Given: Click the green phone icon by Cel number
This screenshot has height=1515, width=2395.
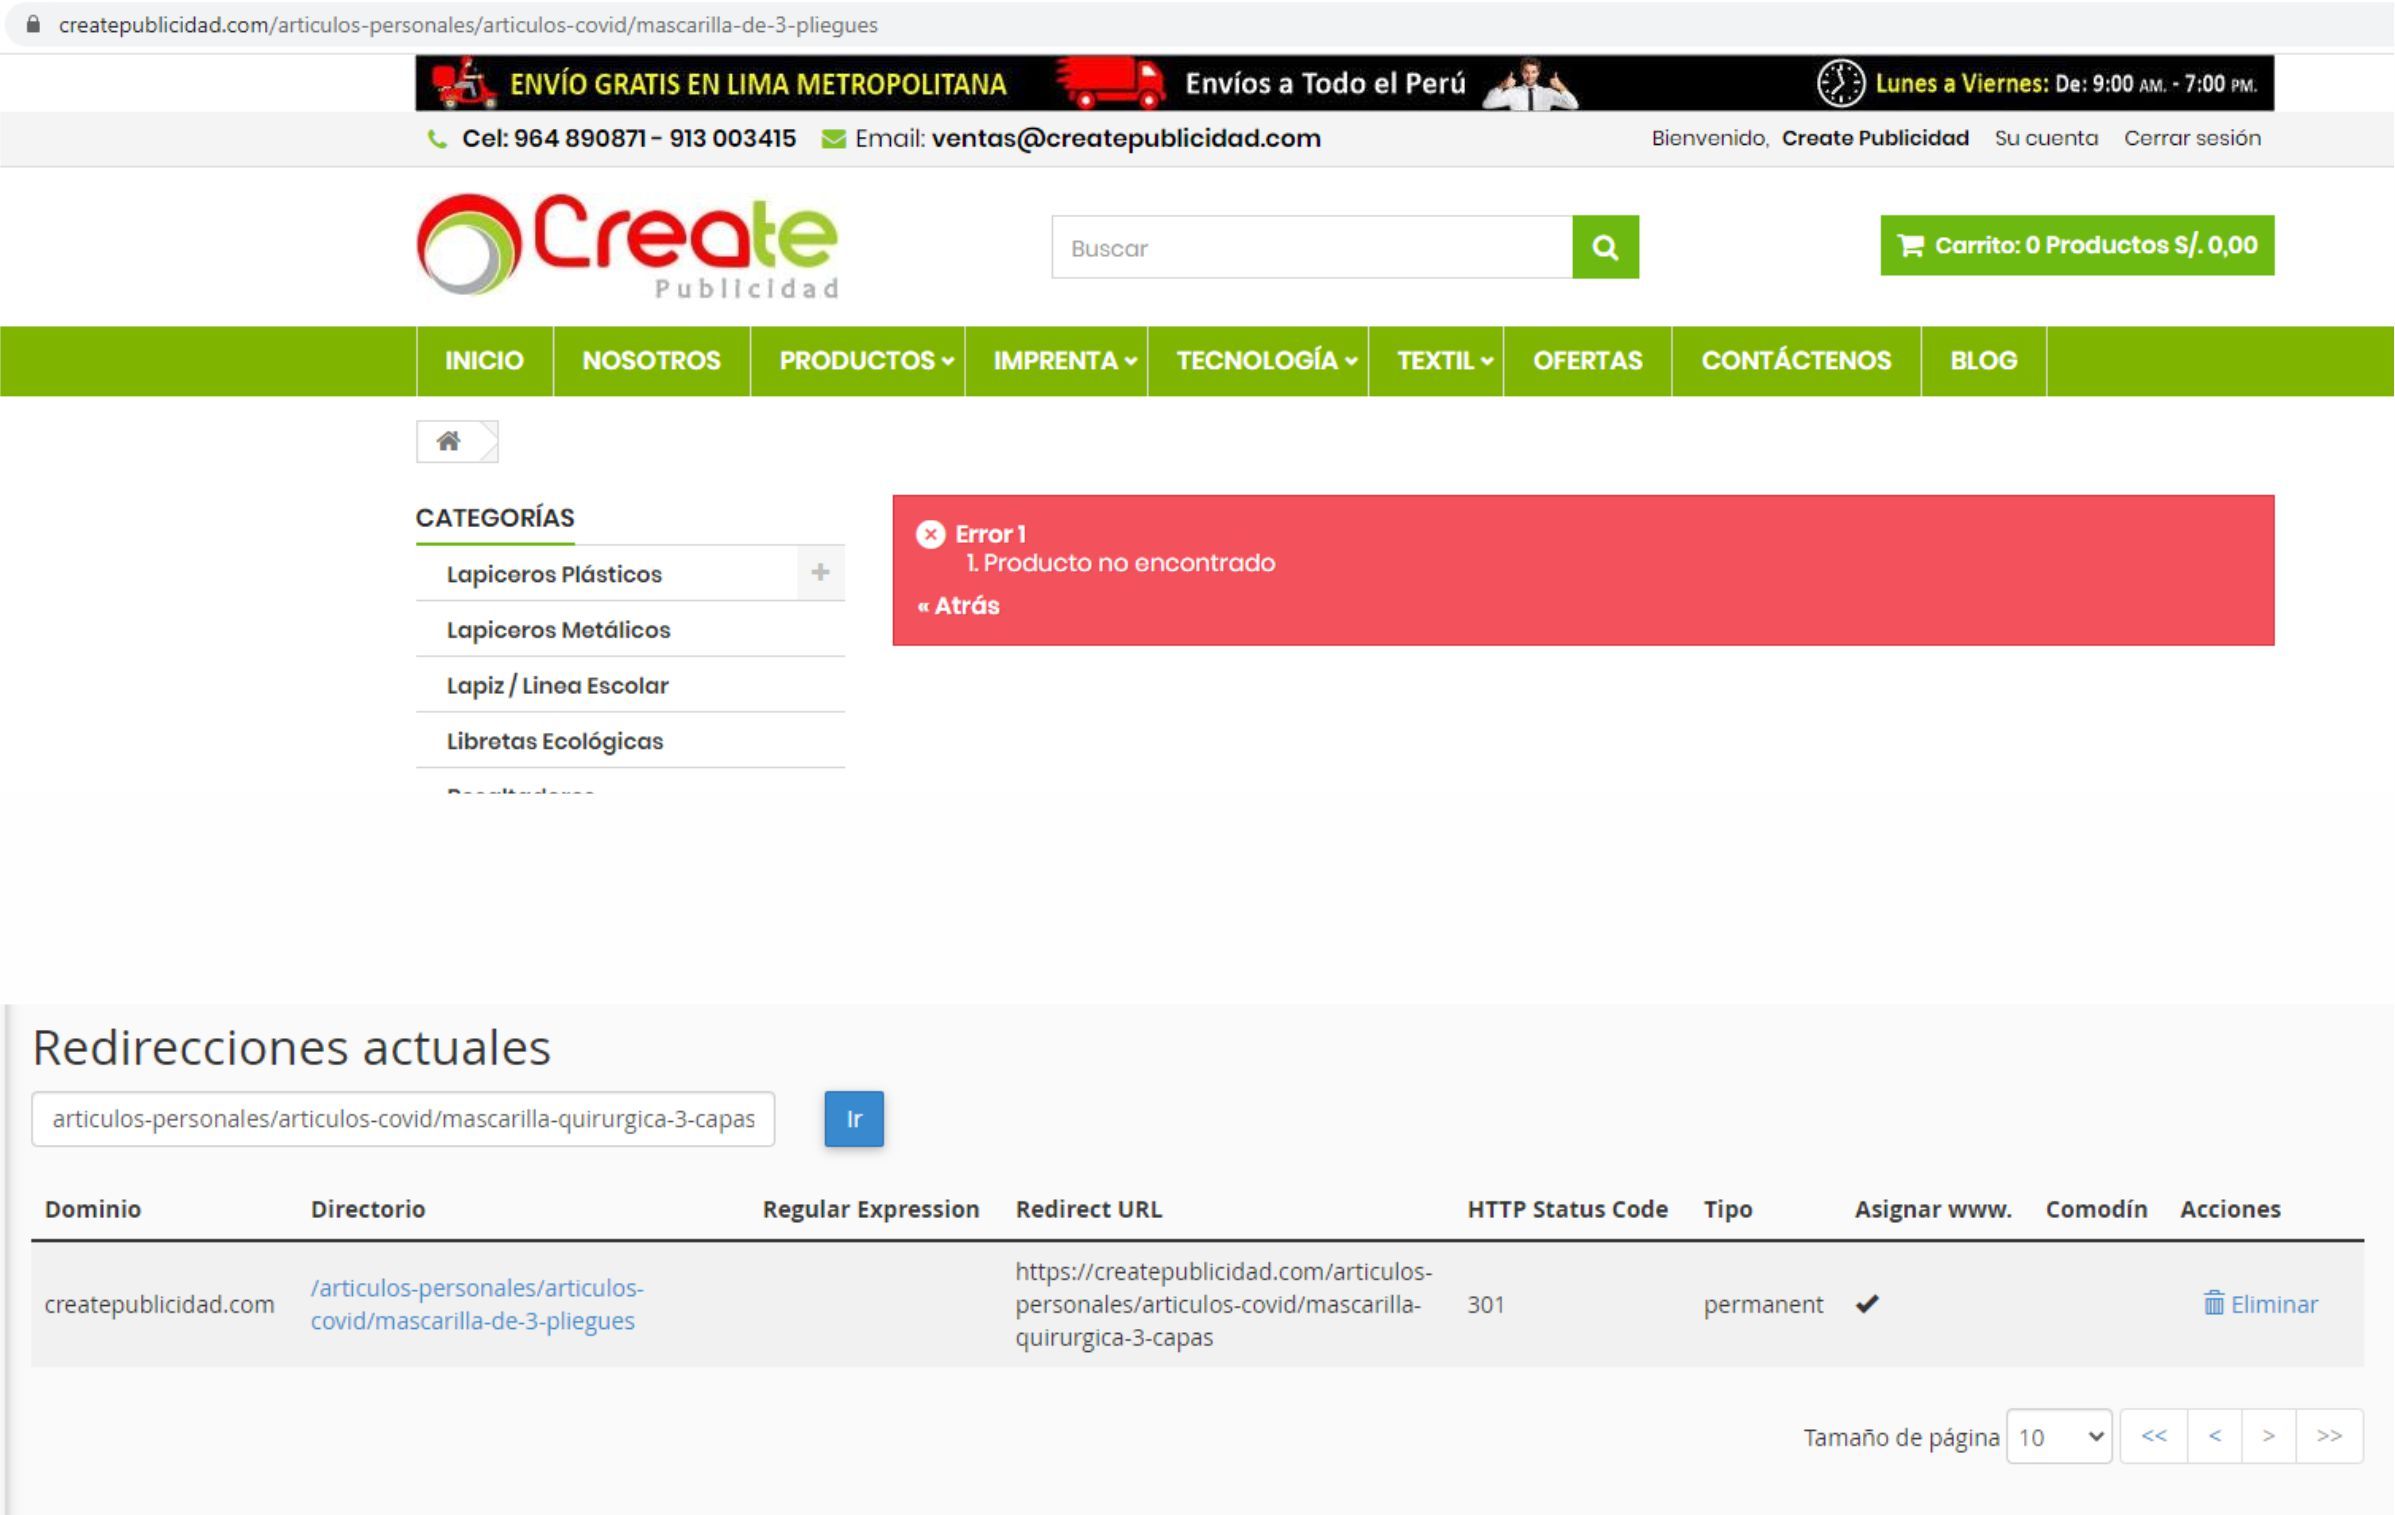Looking at the screenshot, I should click(x=437, y=139).
